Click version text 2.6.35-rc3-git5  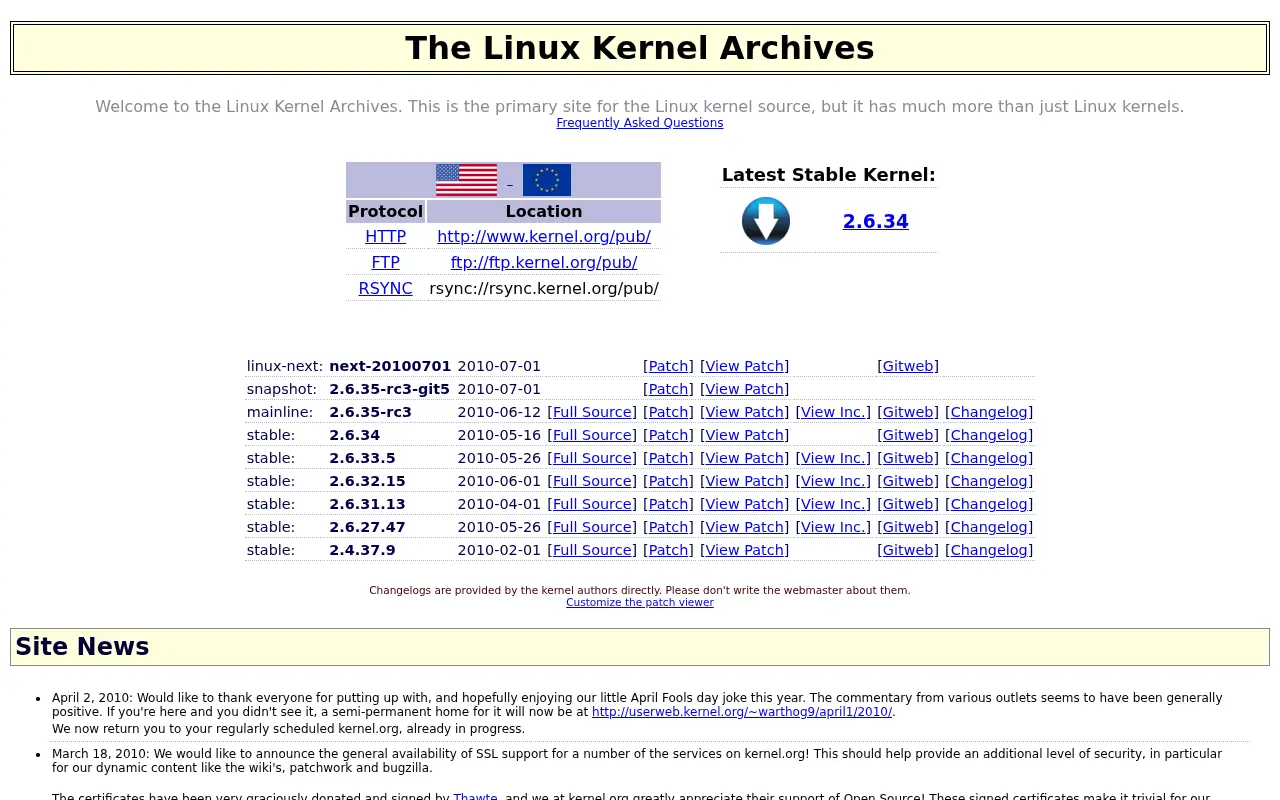tap(390, 389)
